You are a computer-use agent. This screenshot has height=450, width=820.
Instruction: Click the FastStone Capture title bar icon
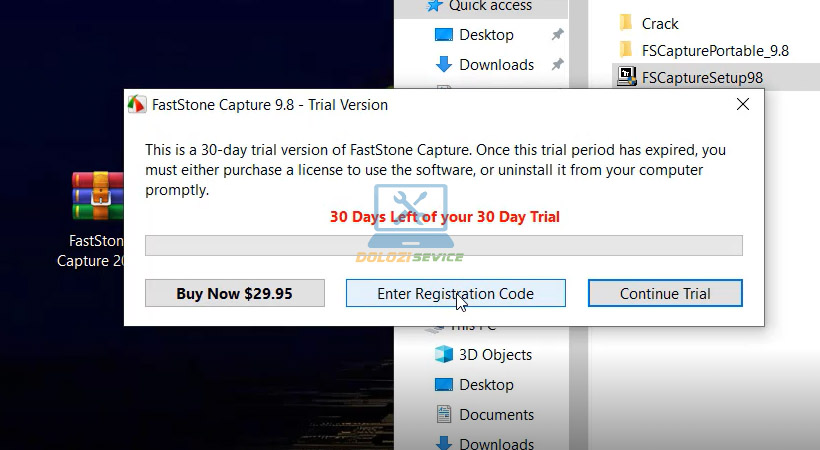click(137, 104)
